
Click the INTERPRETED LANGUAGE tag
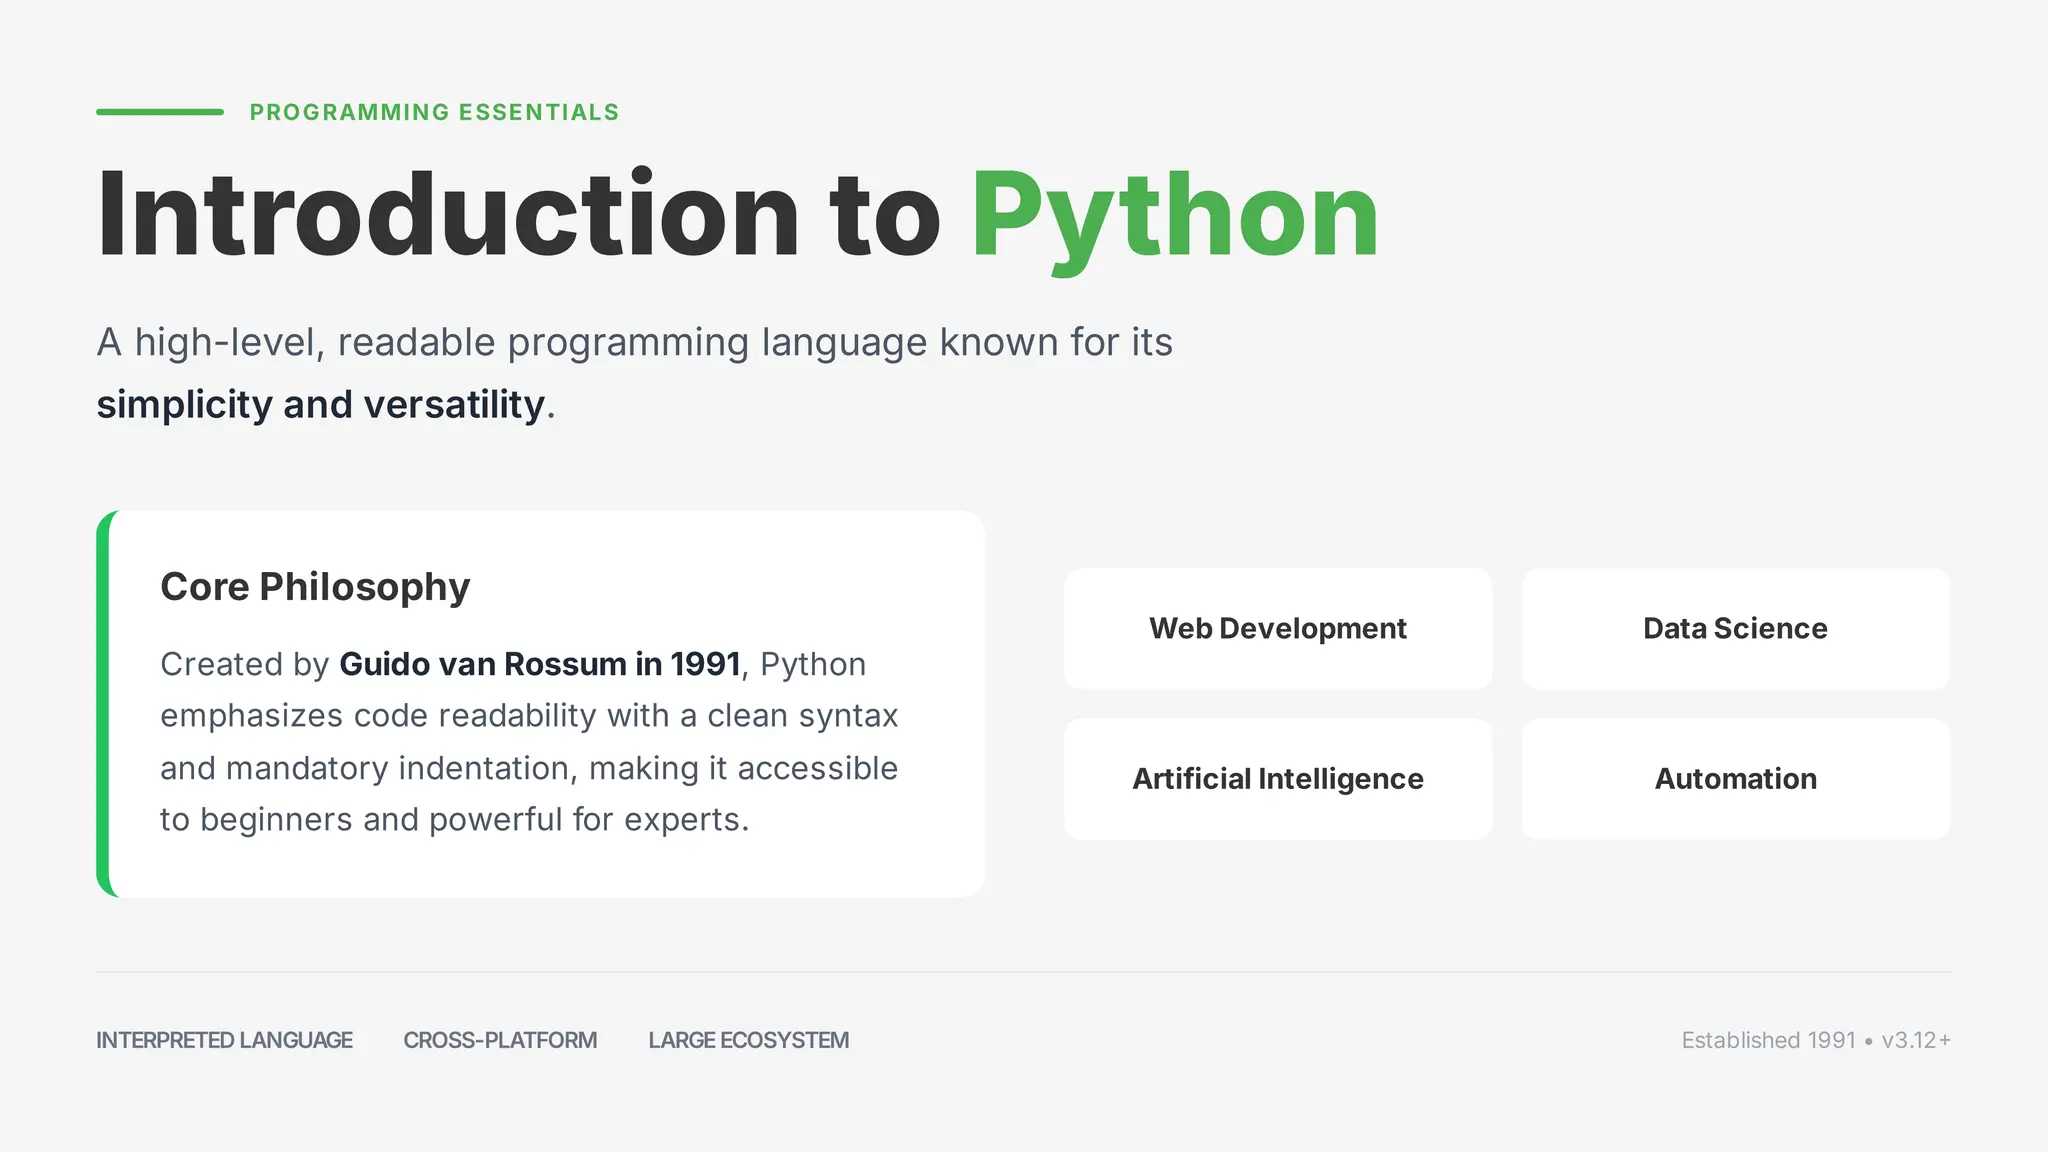click(224, 1040)
